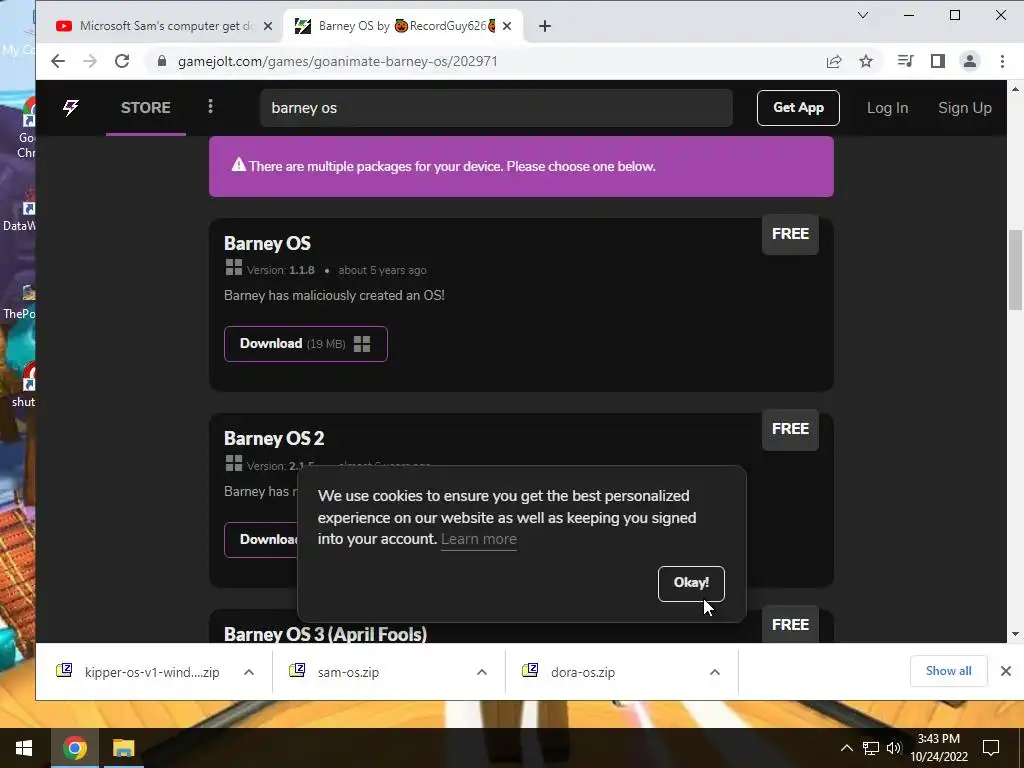
Task: Close the Microsoft Sam YouTube tab
Action: coord(268,26)
